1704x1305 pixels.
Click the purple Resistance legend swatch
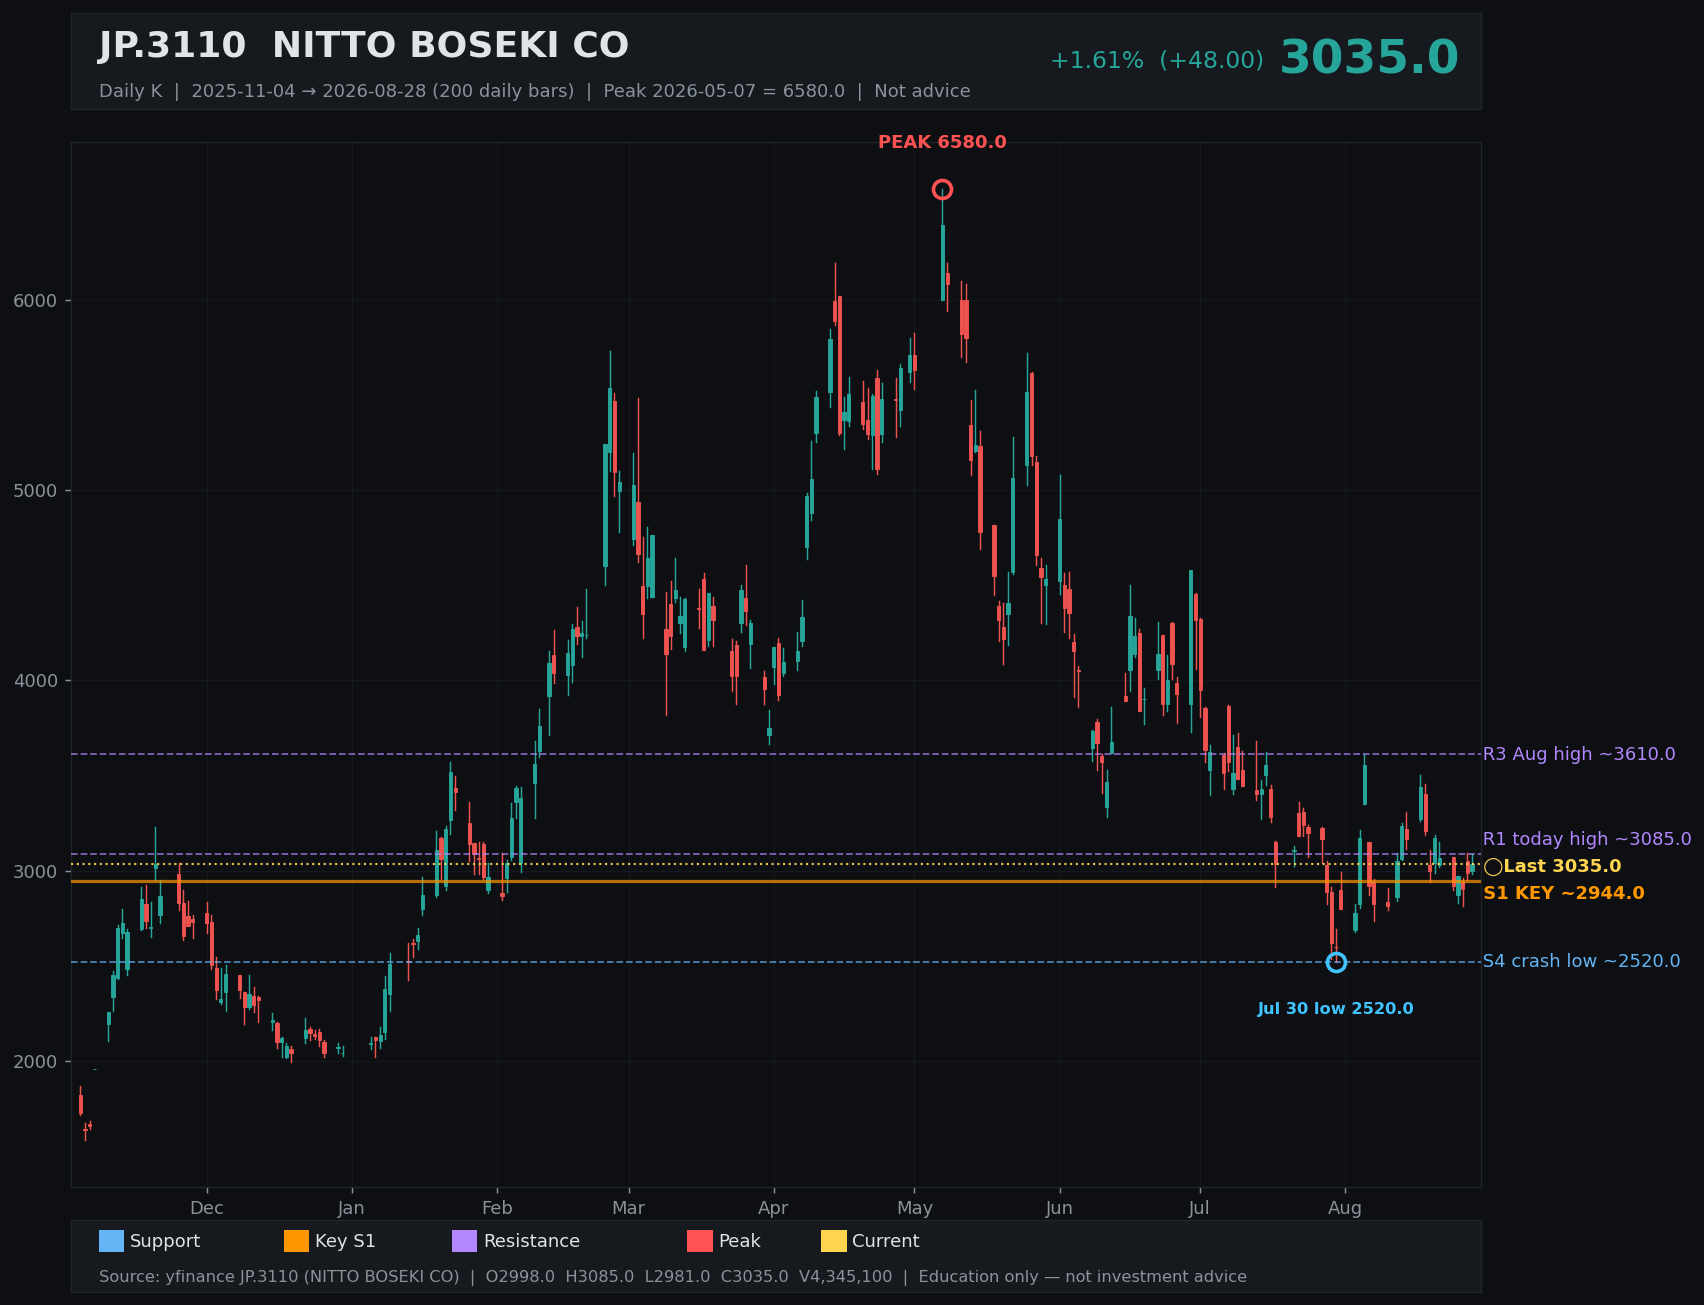[465, 1241]
